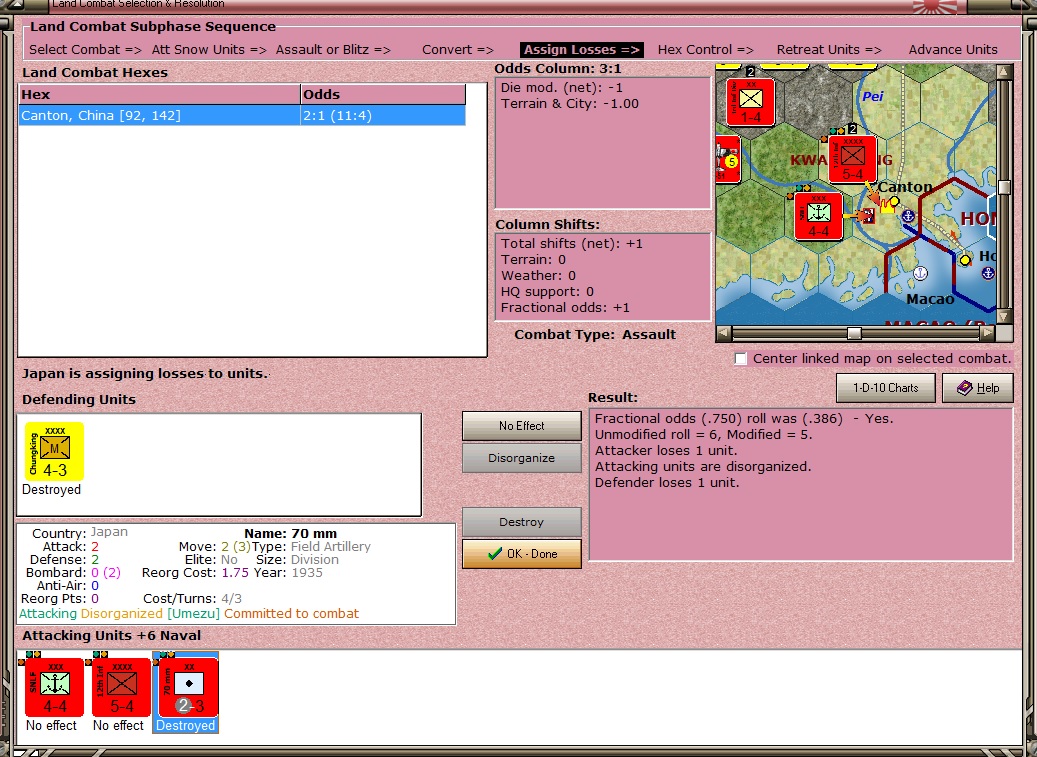The width and height of the screenshot is (1037, 757).
Task: Apply Disorganize to the selected unit
Action: (x=522, y=458)
